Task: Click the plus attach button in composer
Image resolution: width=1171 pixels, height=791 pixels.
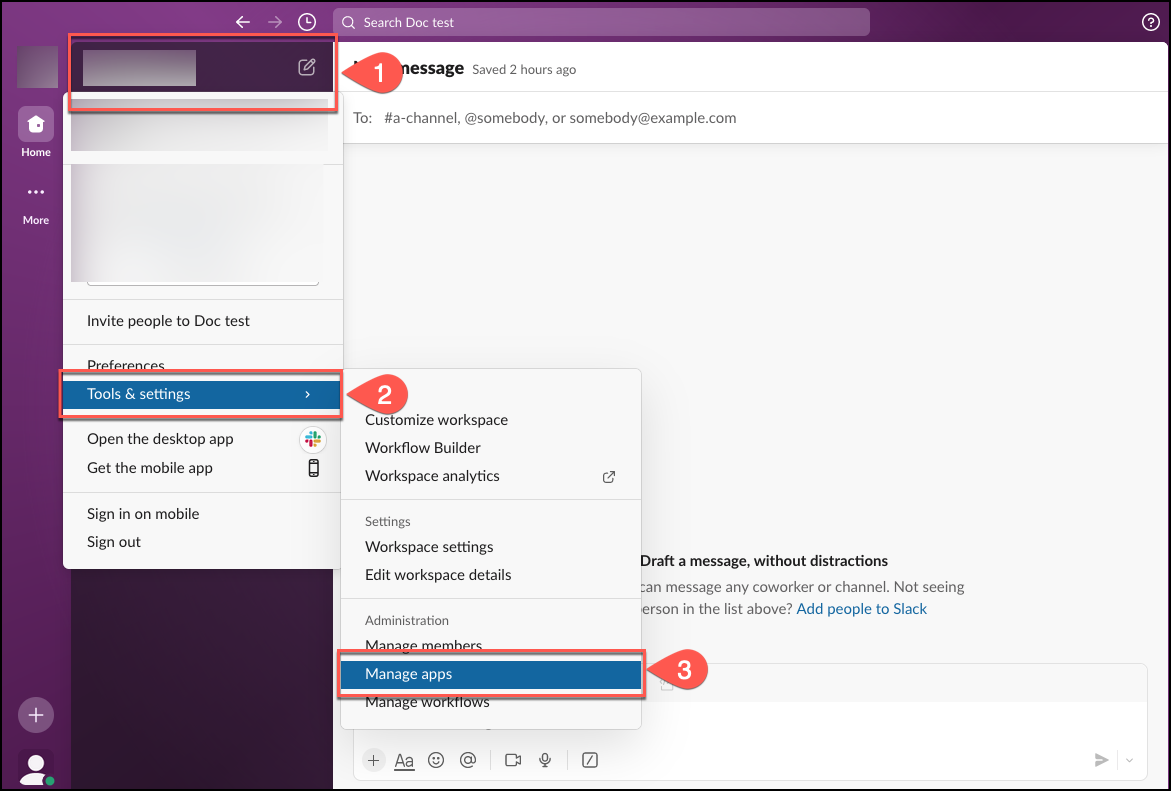Action: tap(373, 760)
